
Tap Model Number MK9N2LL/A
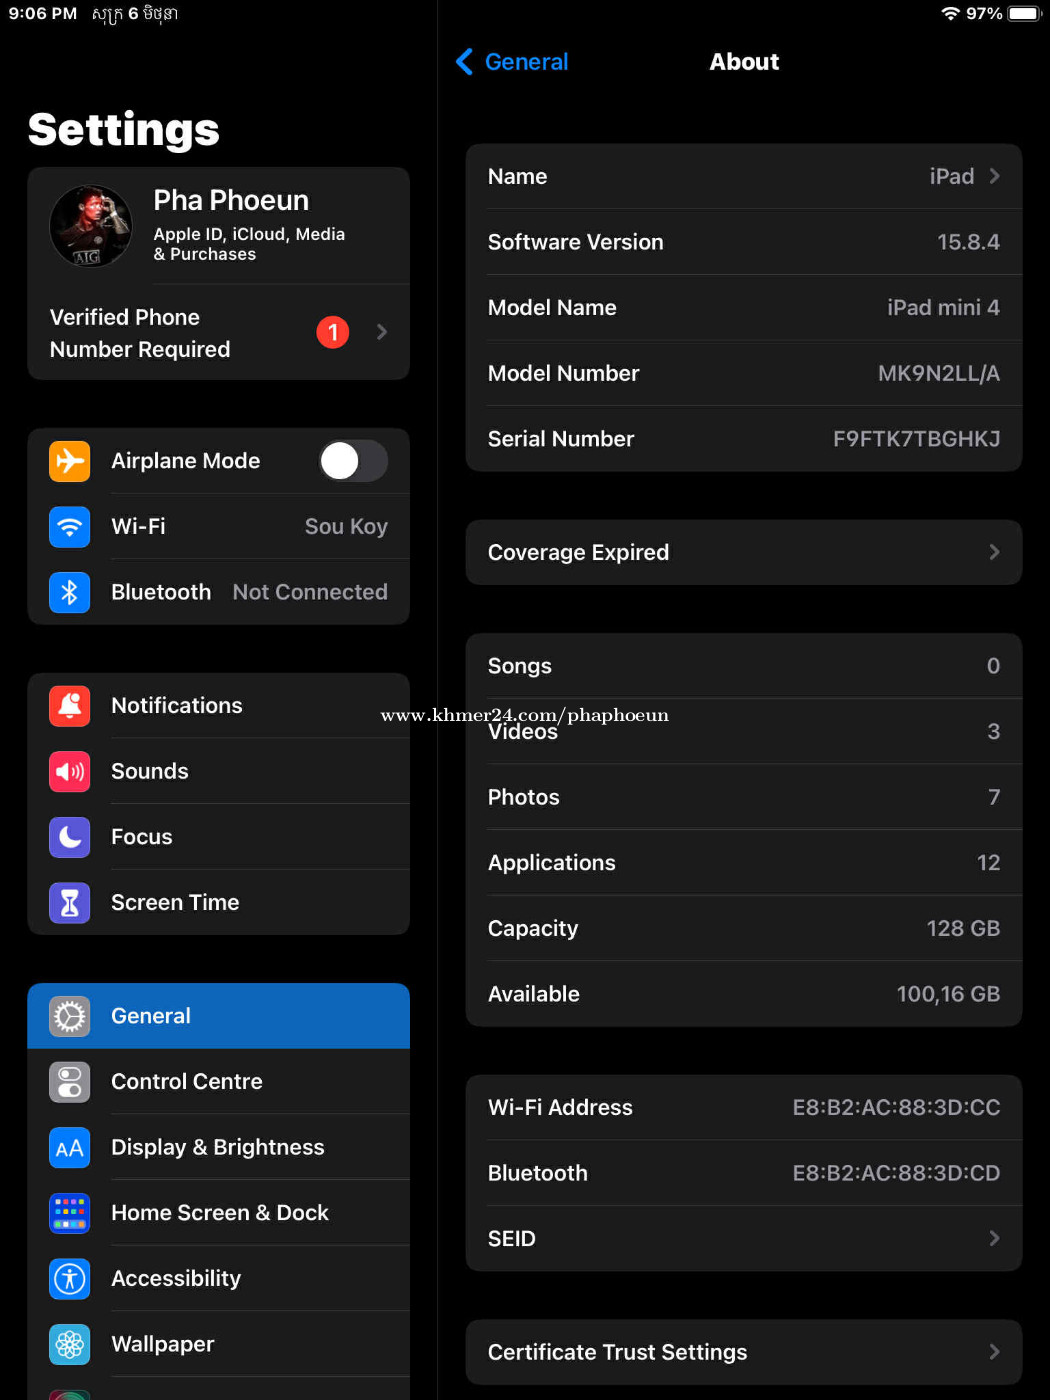(939, 374)
